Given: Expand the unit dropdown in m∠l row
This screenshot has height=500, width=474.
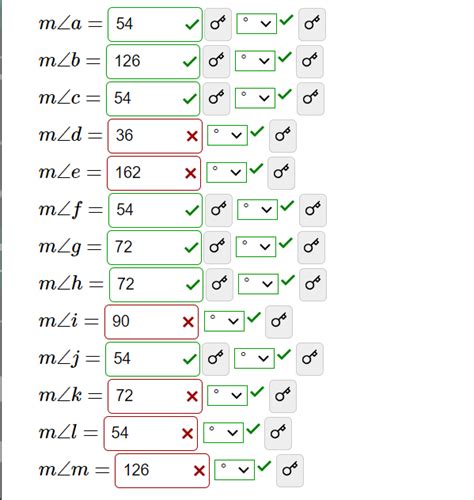Looking at the screenshot, I should 223,432.
